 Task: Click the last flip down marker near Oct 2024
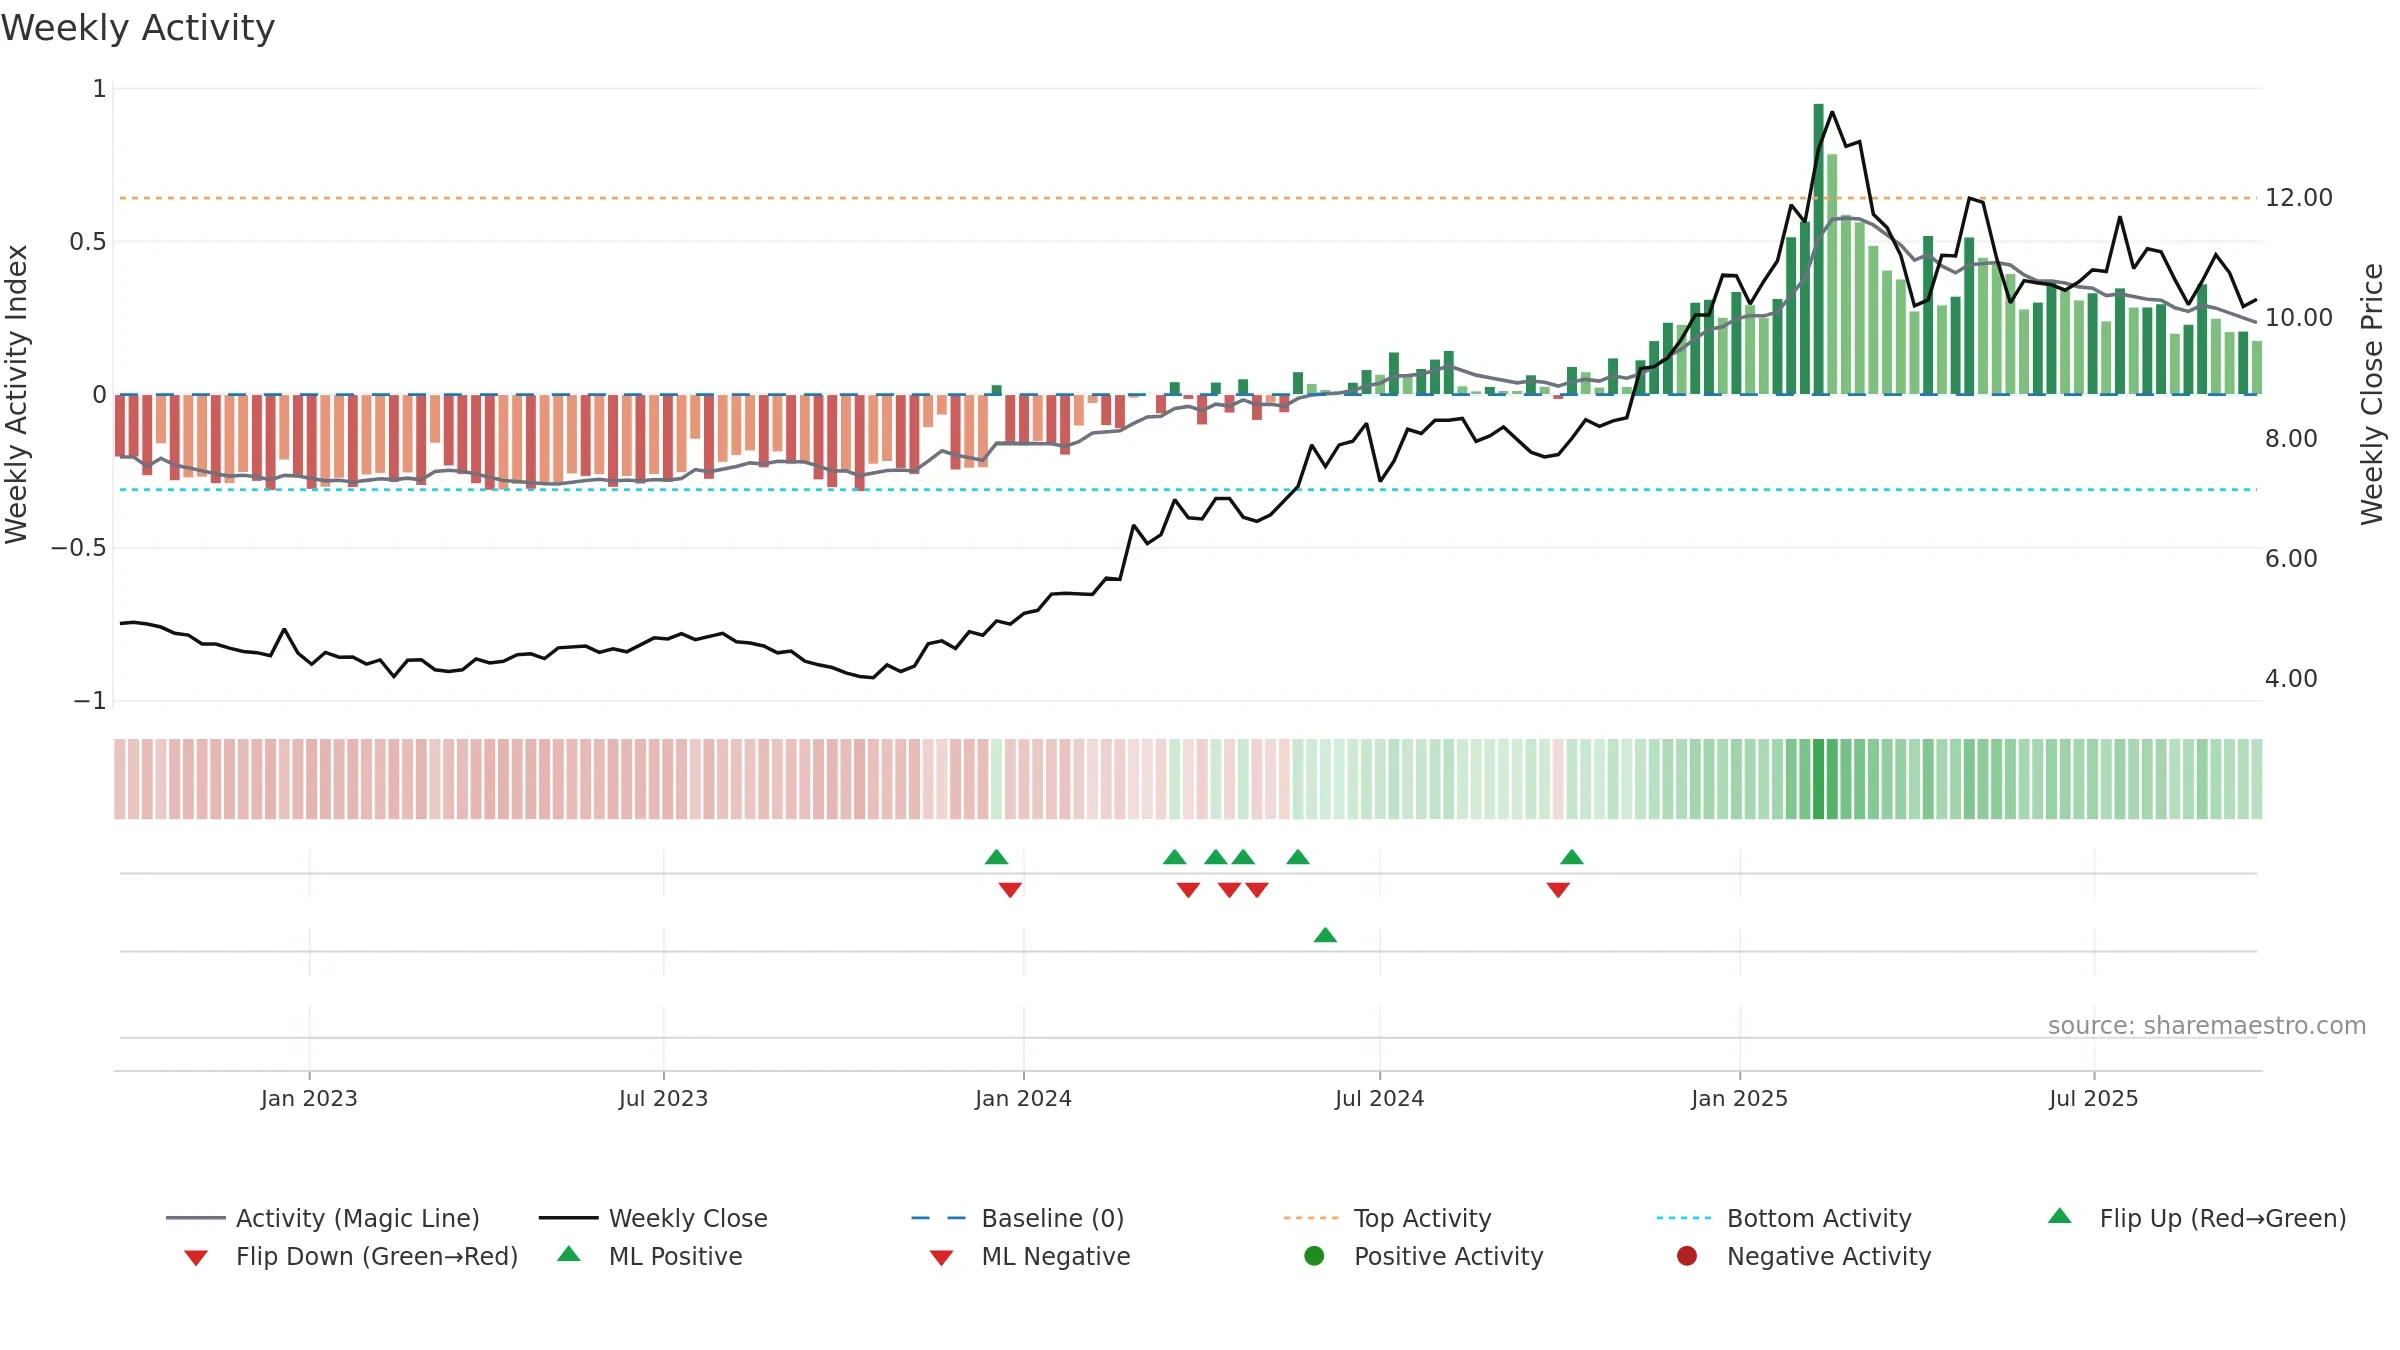click(1558, 890)
